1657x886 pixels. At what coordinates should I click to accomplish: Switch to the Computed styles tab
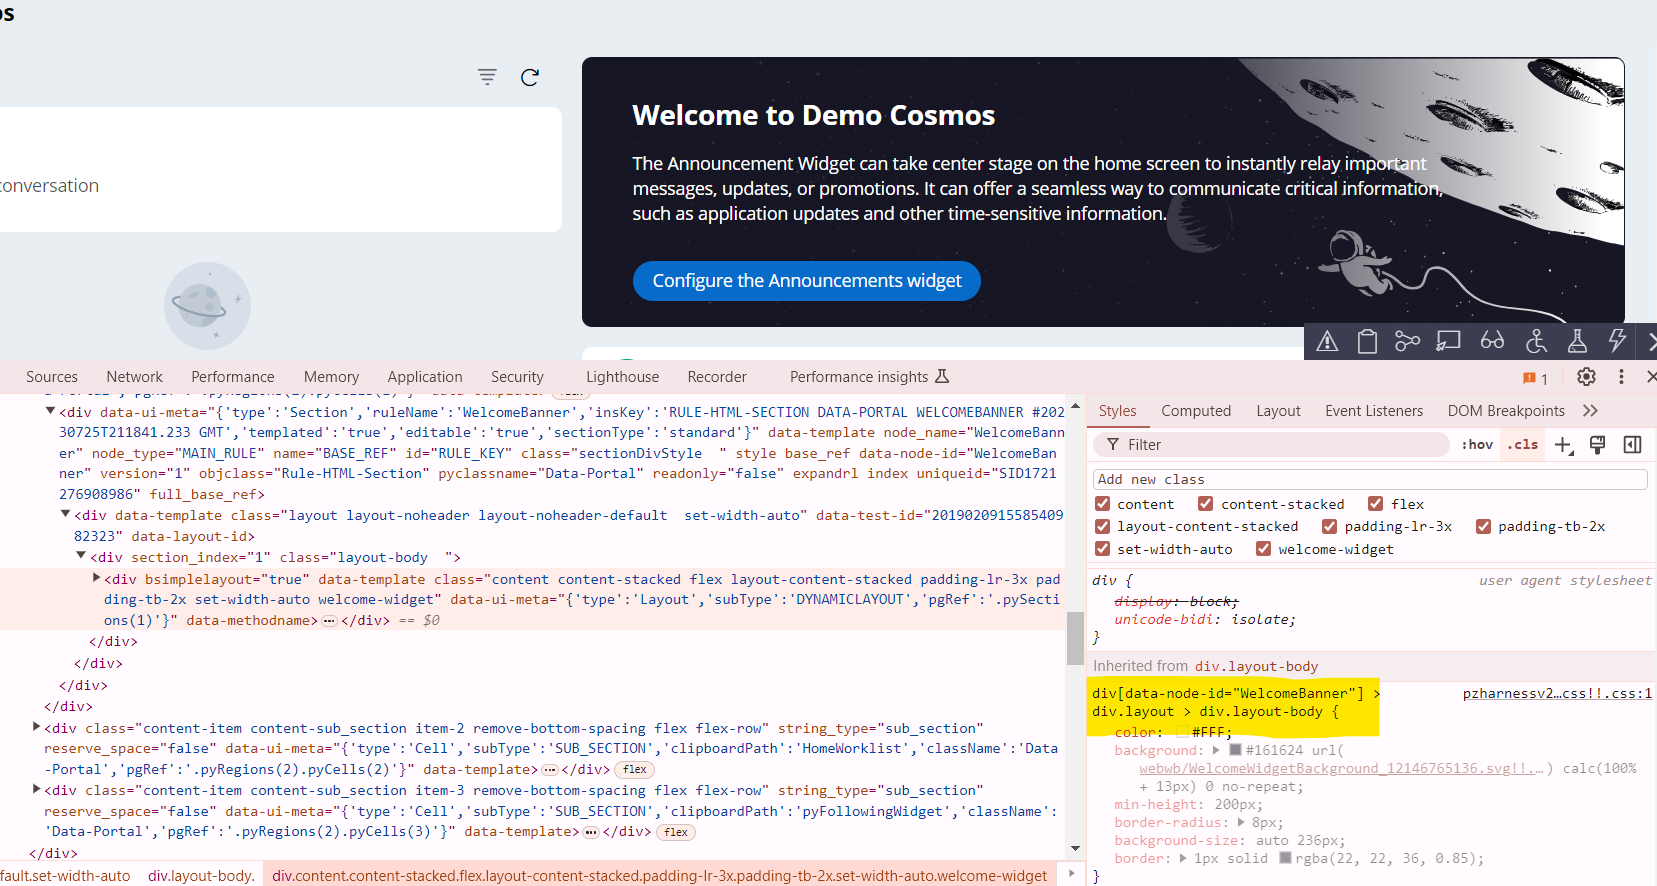click(1196, 411)
